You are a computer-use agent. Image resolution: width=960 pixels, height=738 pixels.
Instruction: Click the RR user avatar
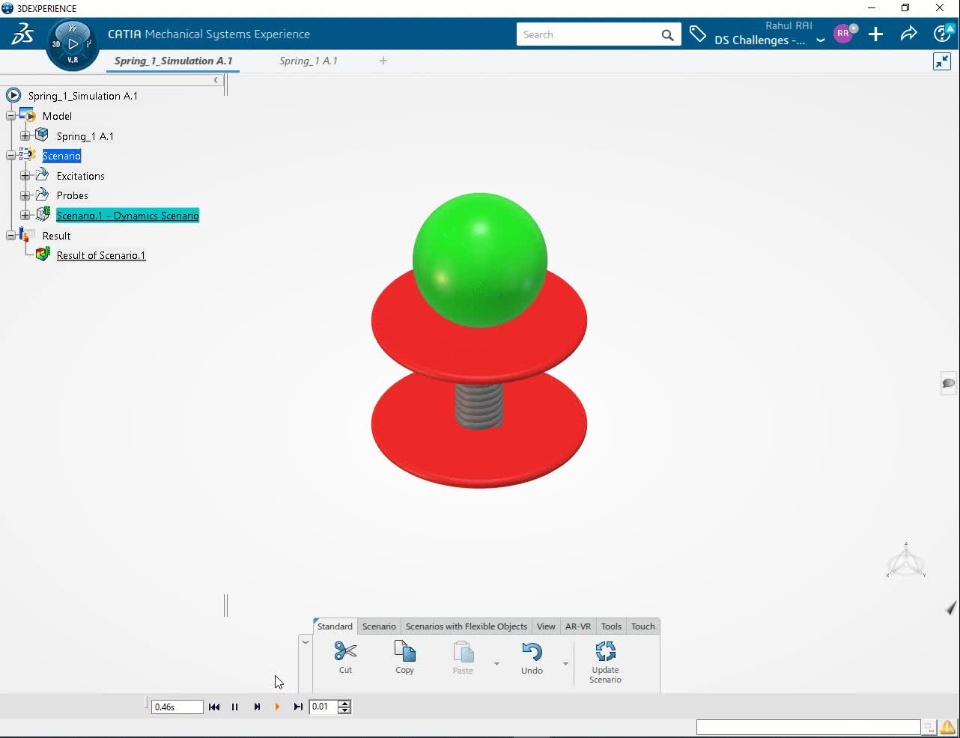point(844,34)
